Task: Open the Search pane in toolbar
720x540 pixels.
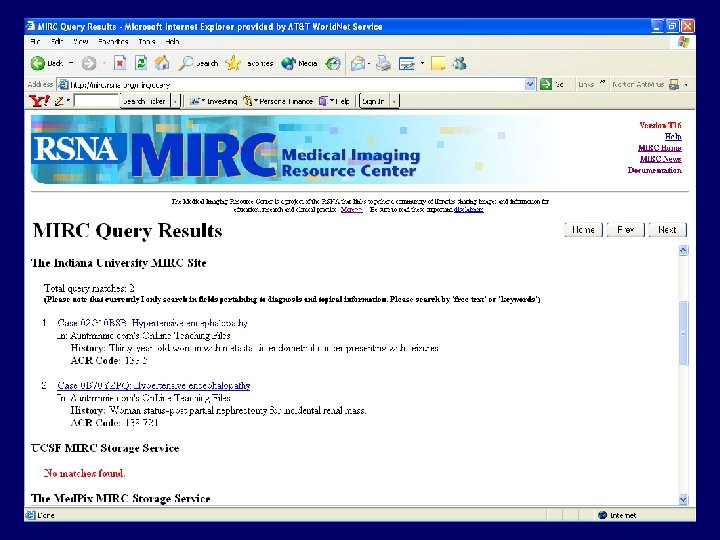Action: coord(198,63)
